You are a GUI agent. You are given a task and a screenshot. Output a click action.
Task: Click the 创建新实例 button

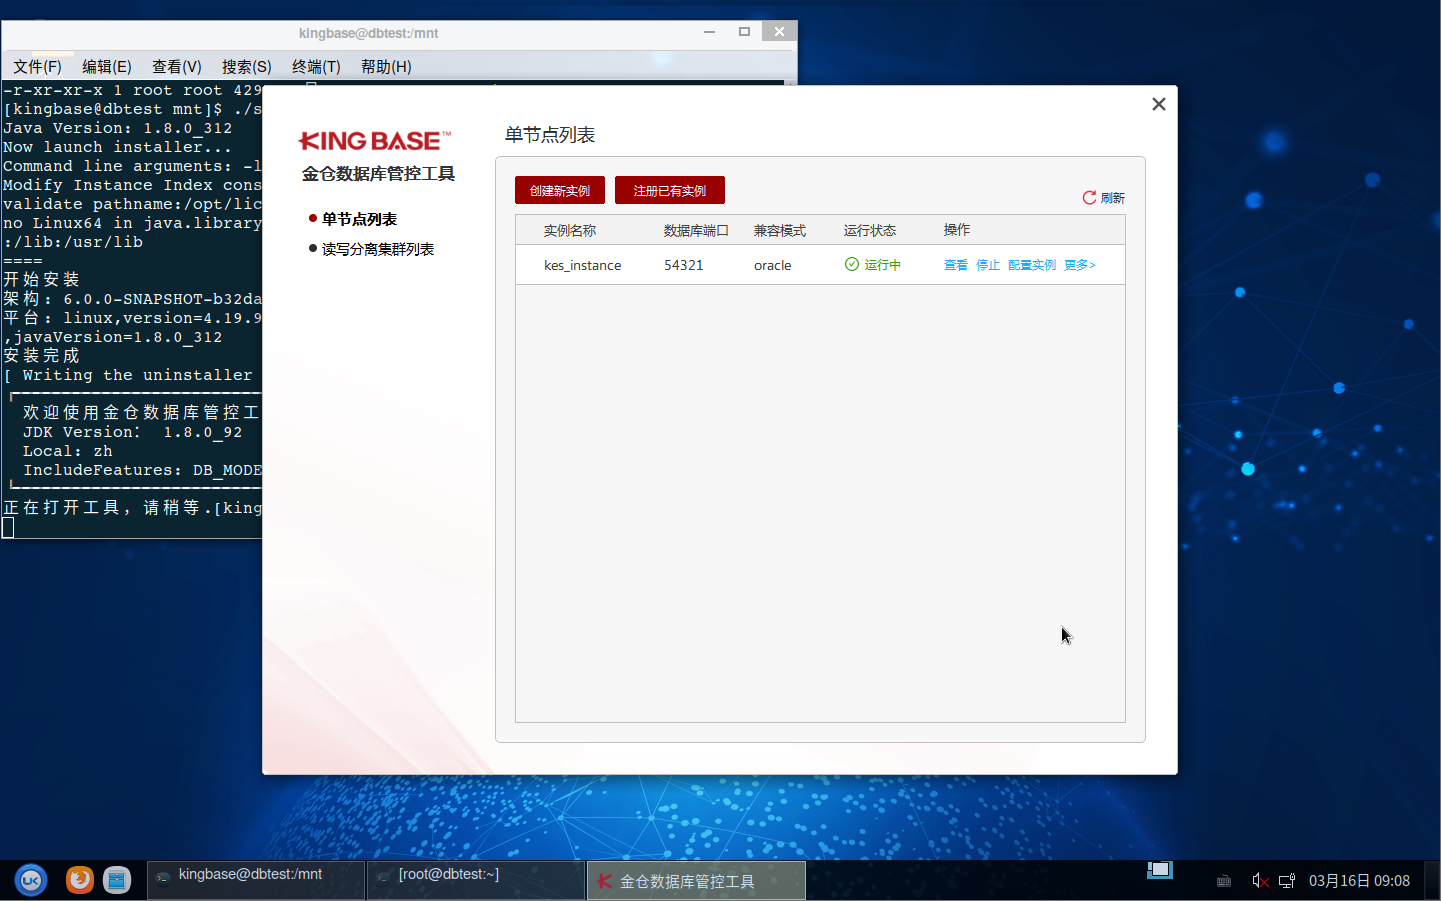[560, 190]
